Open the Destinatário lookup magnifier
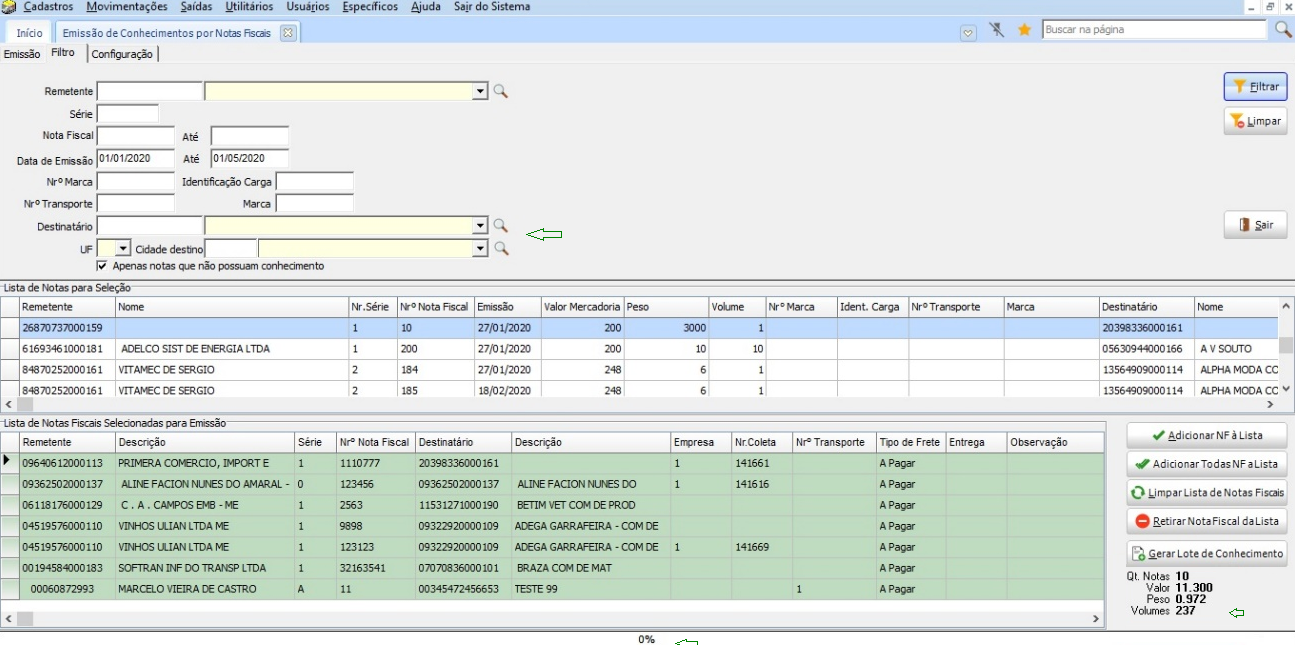The height and width of the screenshot is (645, 1295). click(501, 227)
